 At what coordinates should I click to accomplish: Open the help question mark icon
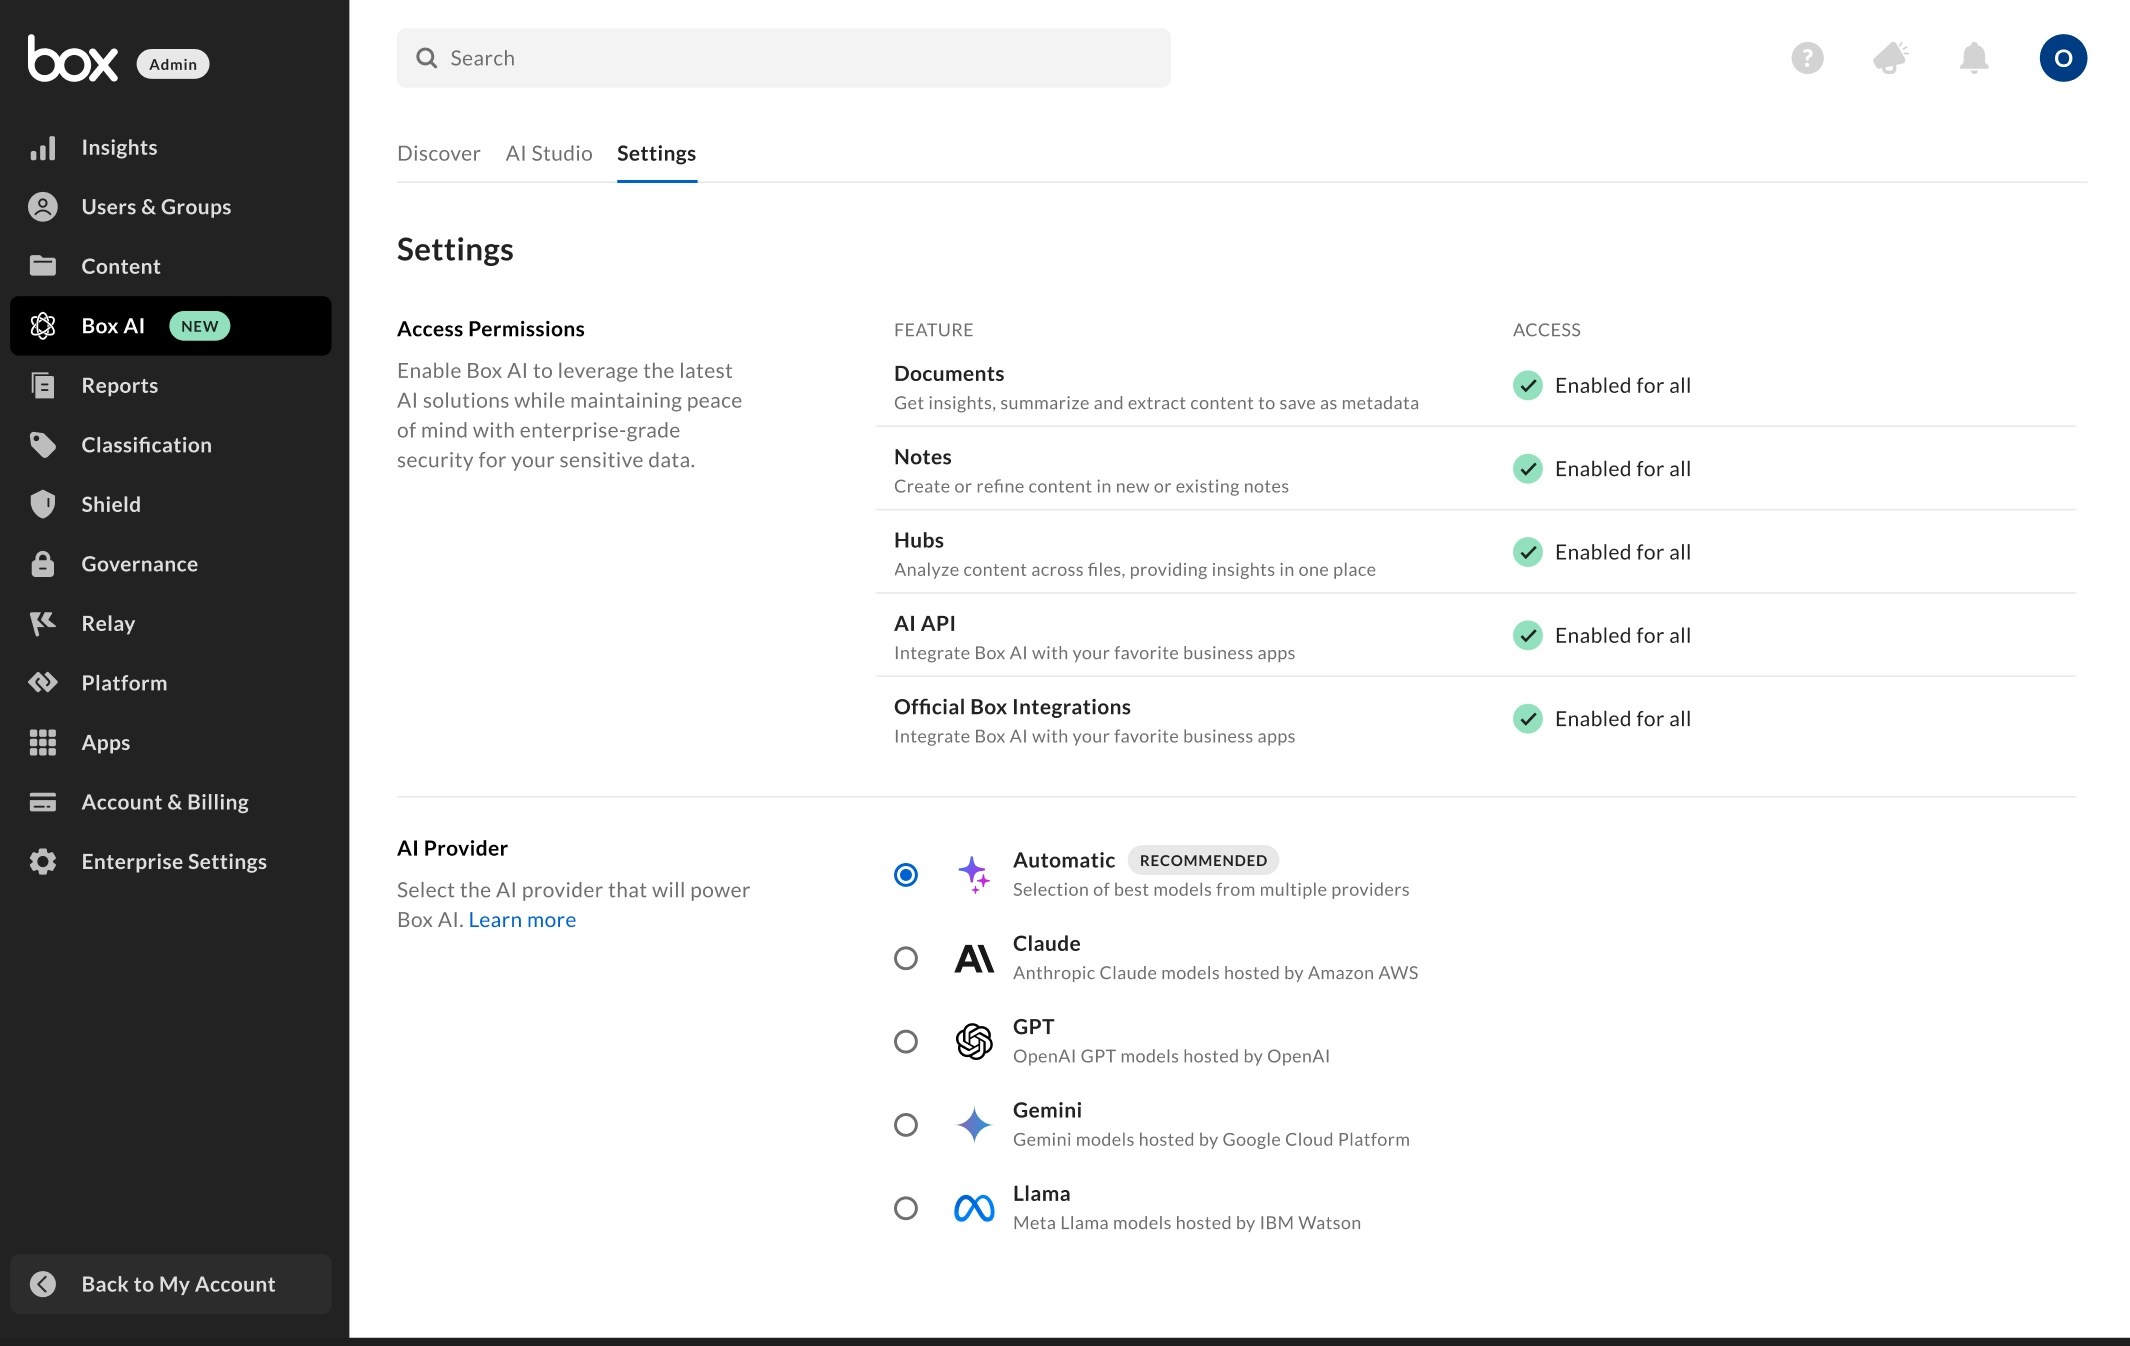[x=1807, y=58]
